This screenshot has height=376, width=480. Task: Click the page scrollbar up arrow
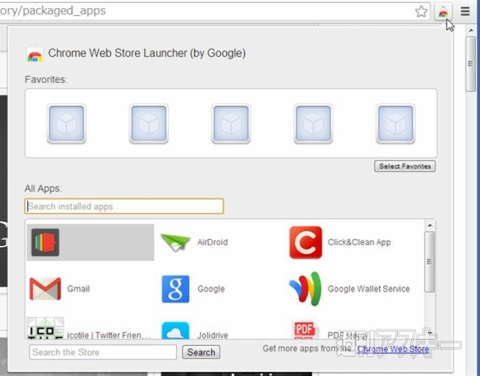(471, 30)
